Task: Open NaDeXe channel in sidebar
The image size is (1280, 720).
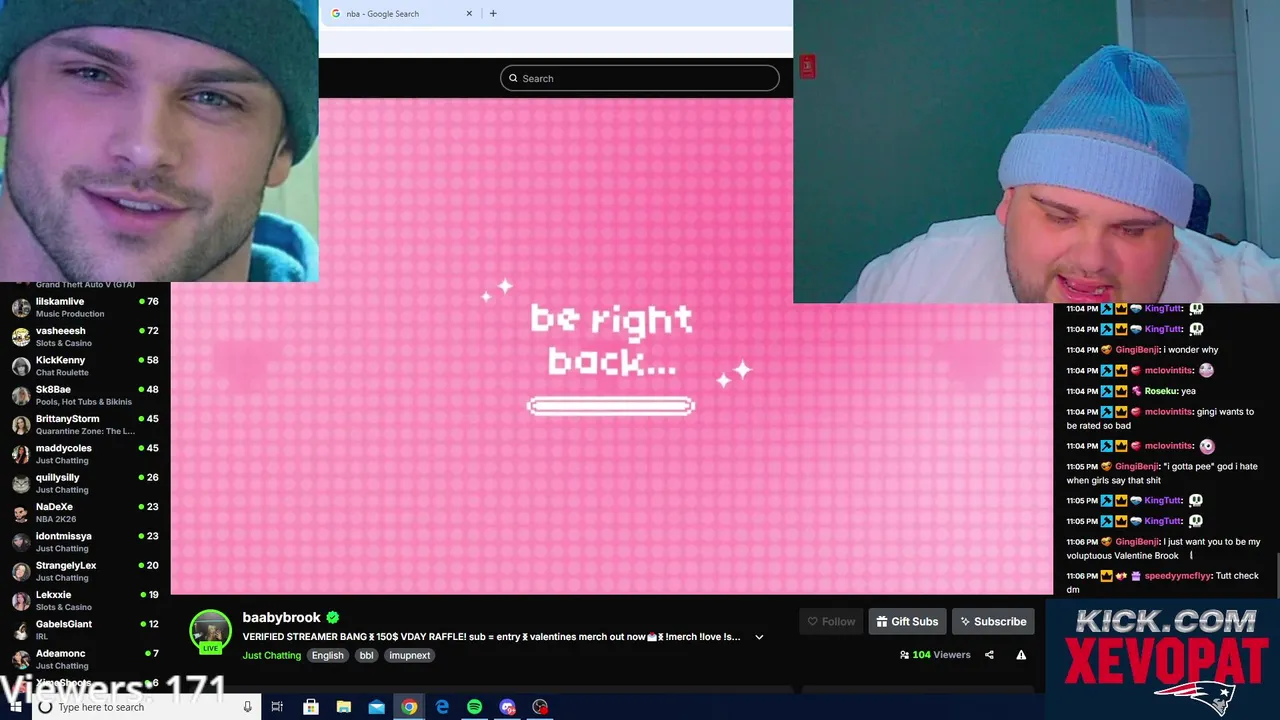Action: click(85, 512)
